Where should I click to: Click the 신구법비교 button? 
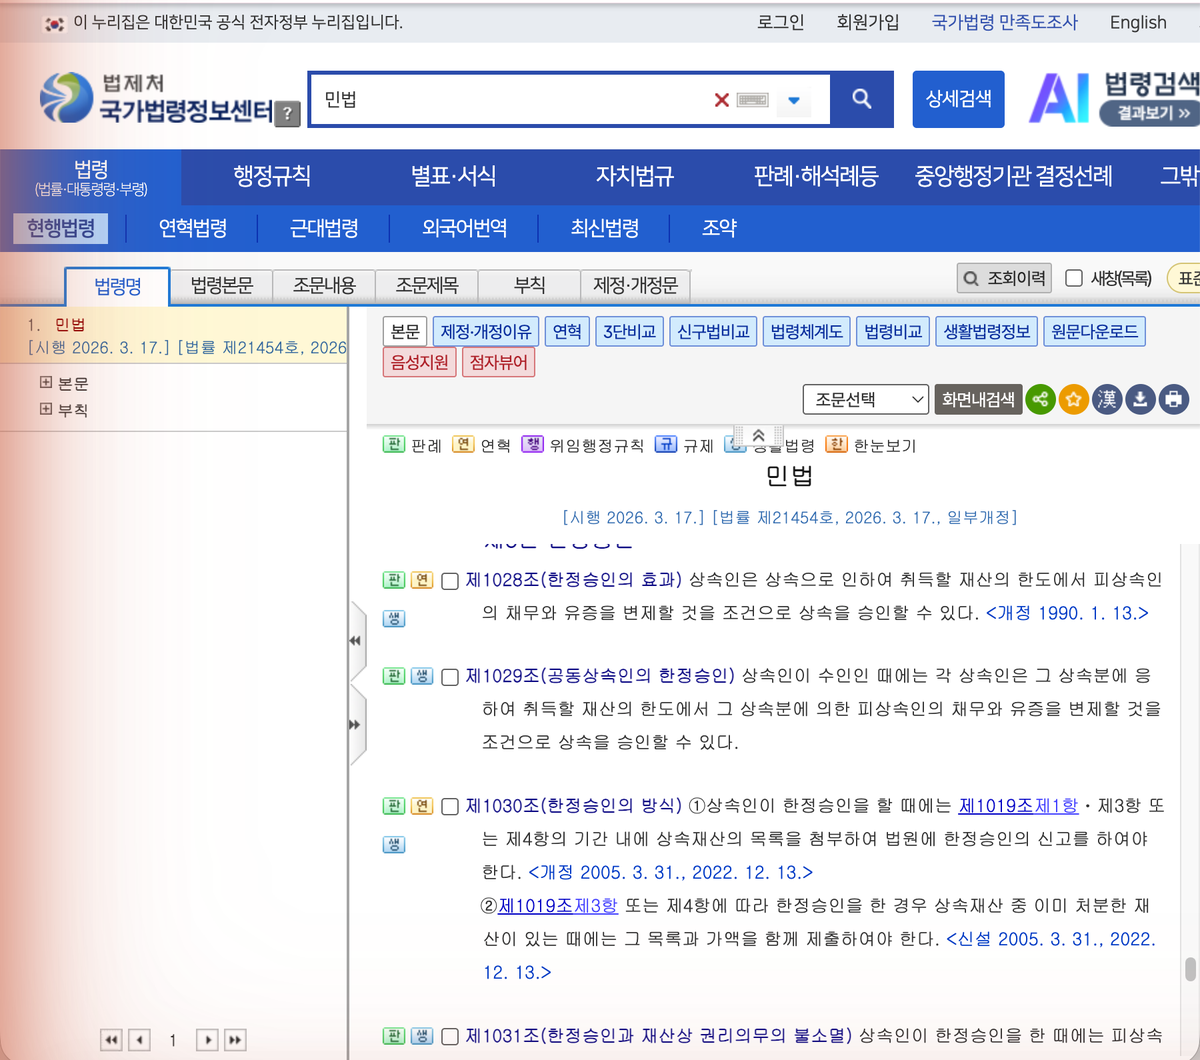pyautogui.click(x=713, y=331)
